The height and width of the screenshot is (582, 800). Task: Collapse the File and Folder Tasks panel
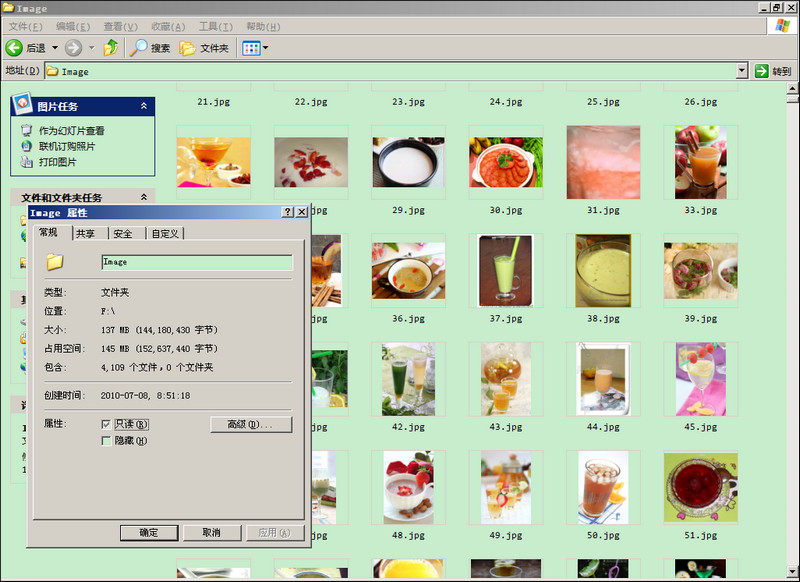(144, 197)
